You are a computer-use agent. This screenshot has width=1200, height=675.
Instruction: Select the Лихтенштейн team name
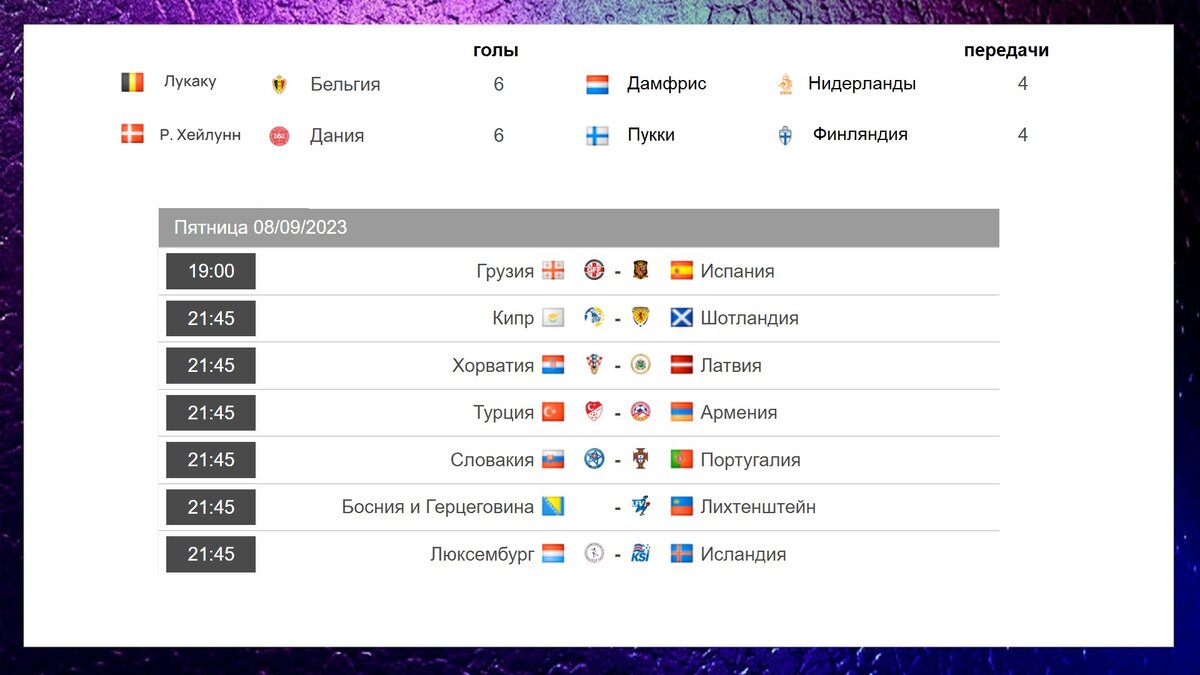point(758,507)
